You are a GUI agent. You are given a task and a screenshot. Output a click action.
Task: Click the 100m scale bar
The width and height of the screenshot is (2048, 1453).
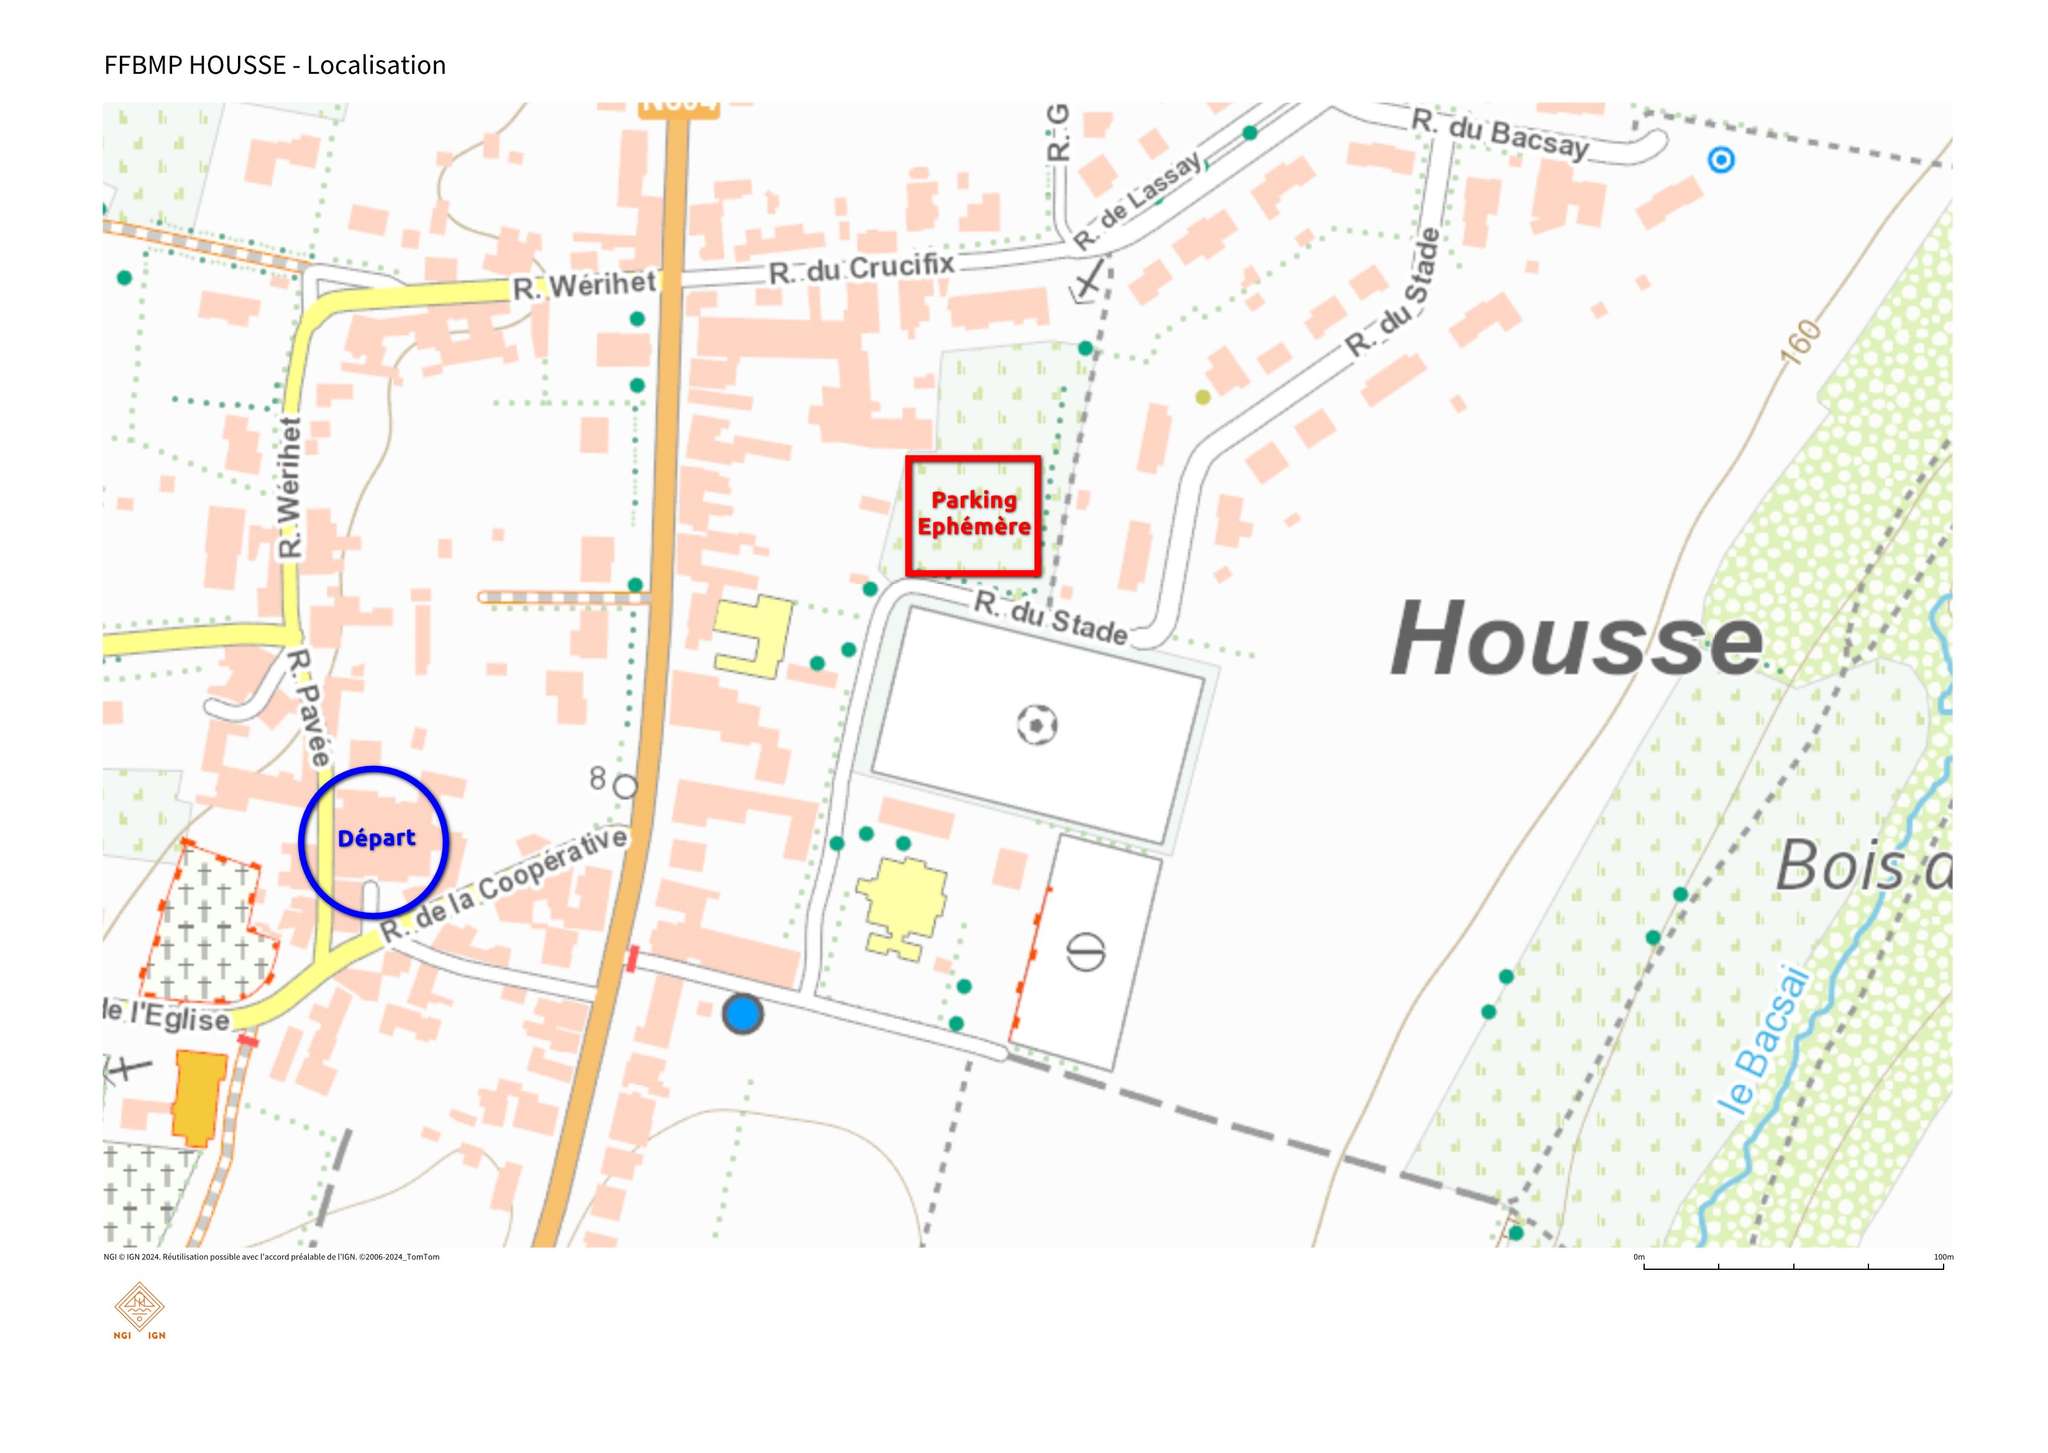pyautogui.click(x=1793, y=1265)
